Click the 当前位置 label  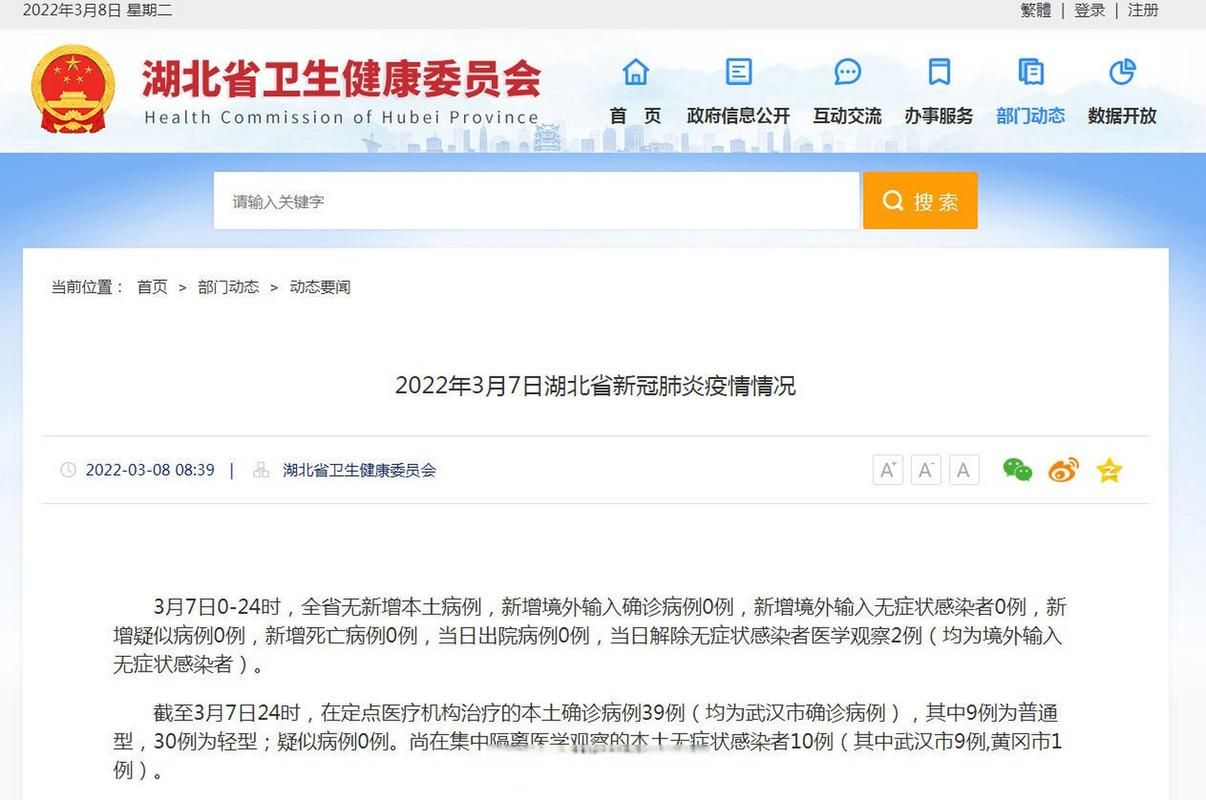click(88, 287)
